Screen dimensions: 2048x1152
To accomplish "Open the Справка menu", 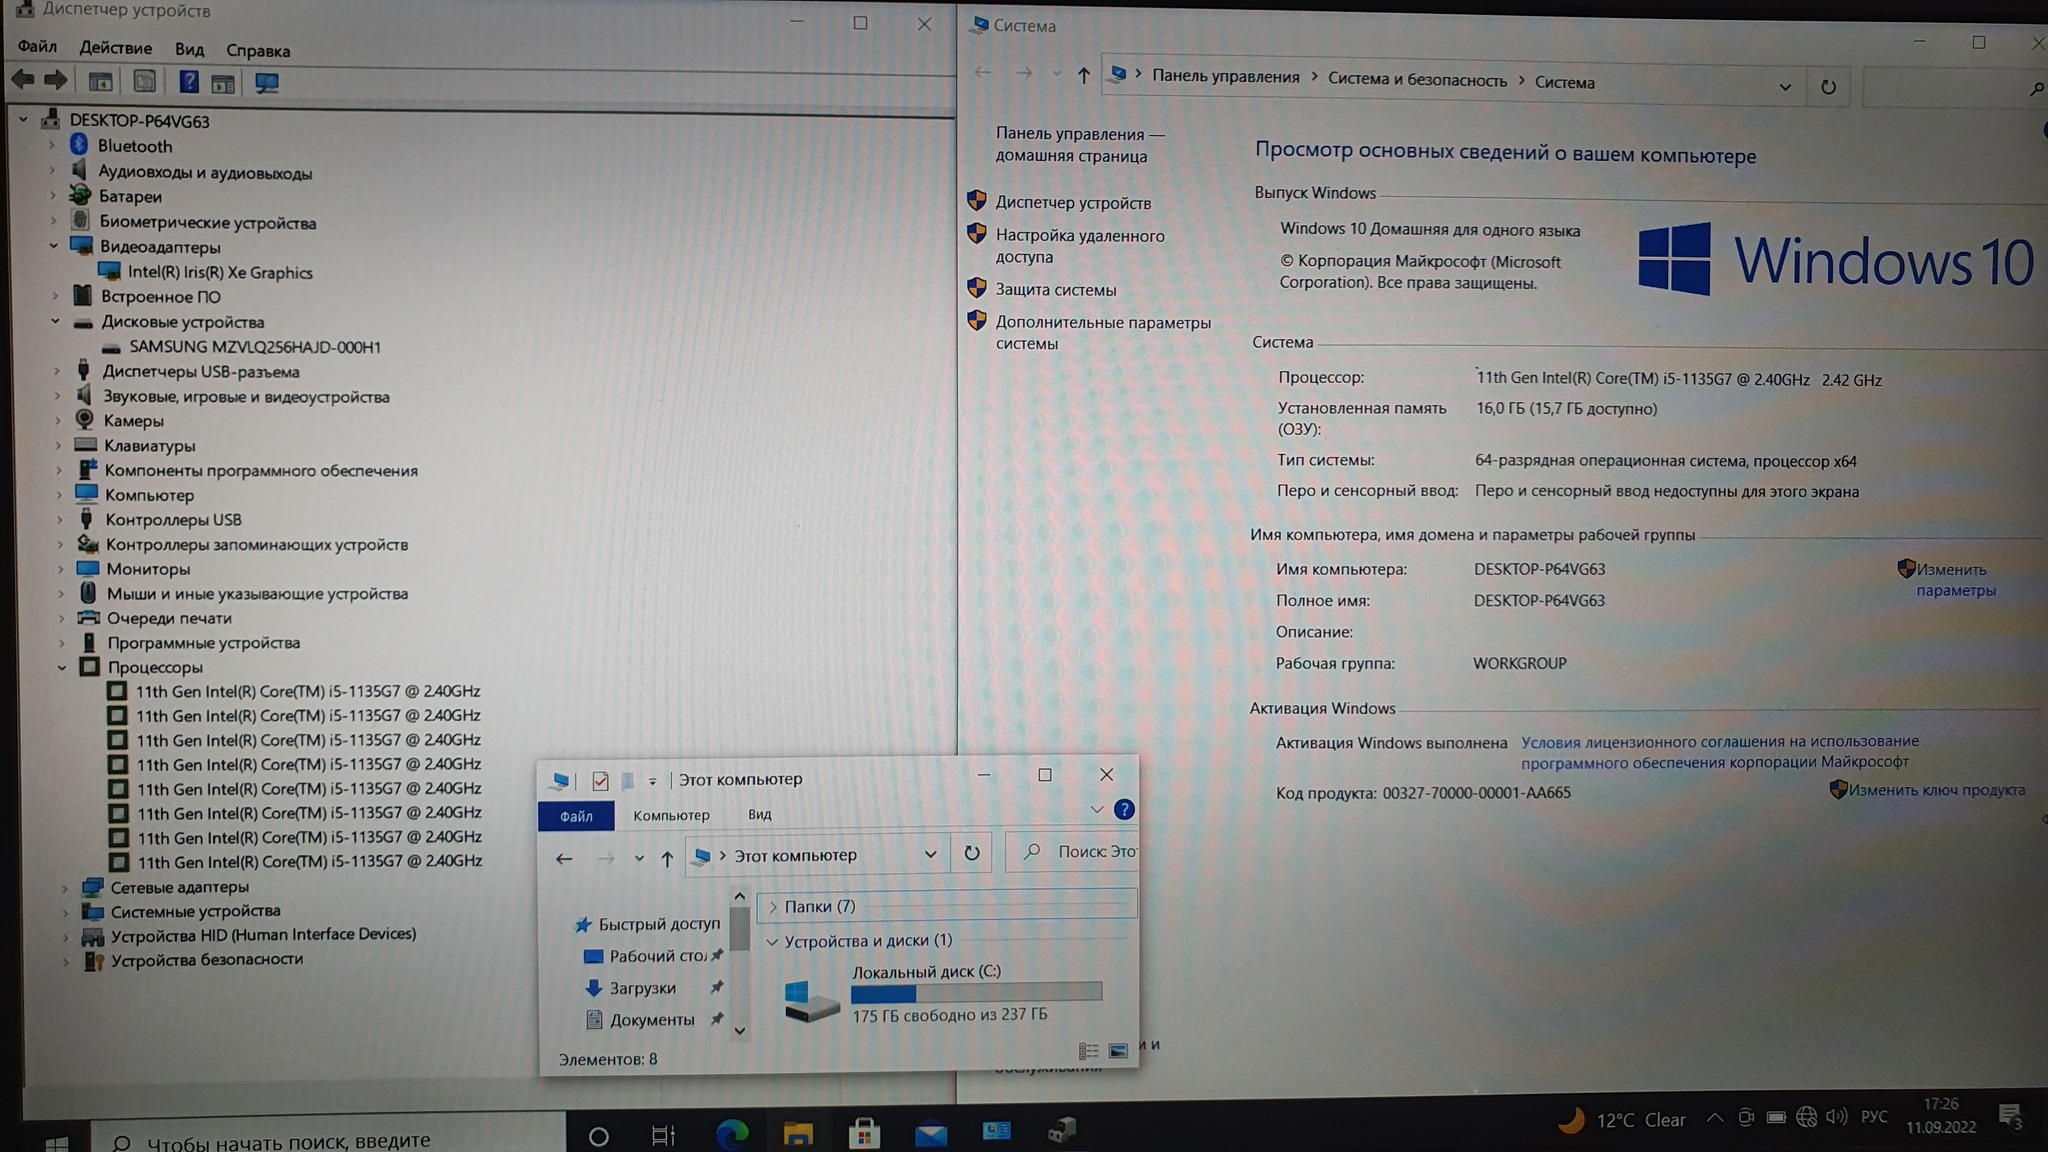I will click(x=258, y=50).
